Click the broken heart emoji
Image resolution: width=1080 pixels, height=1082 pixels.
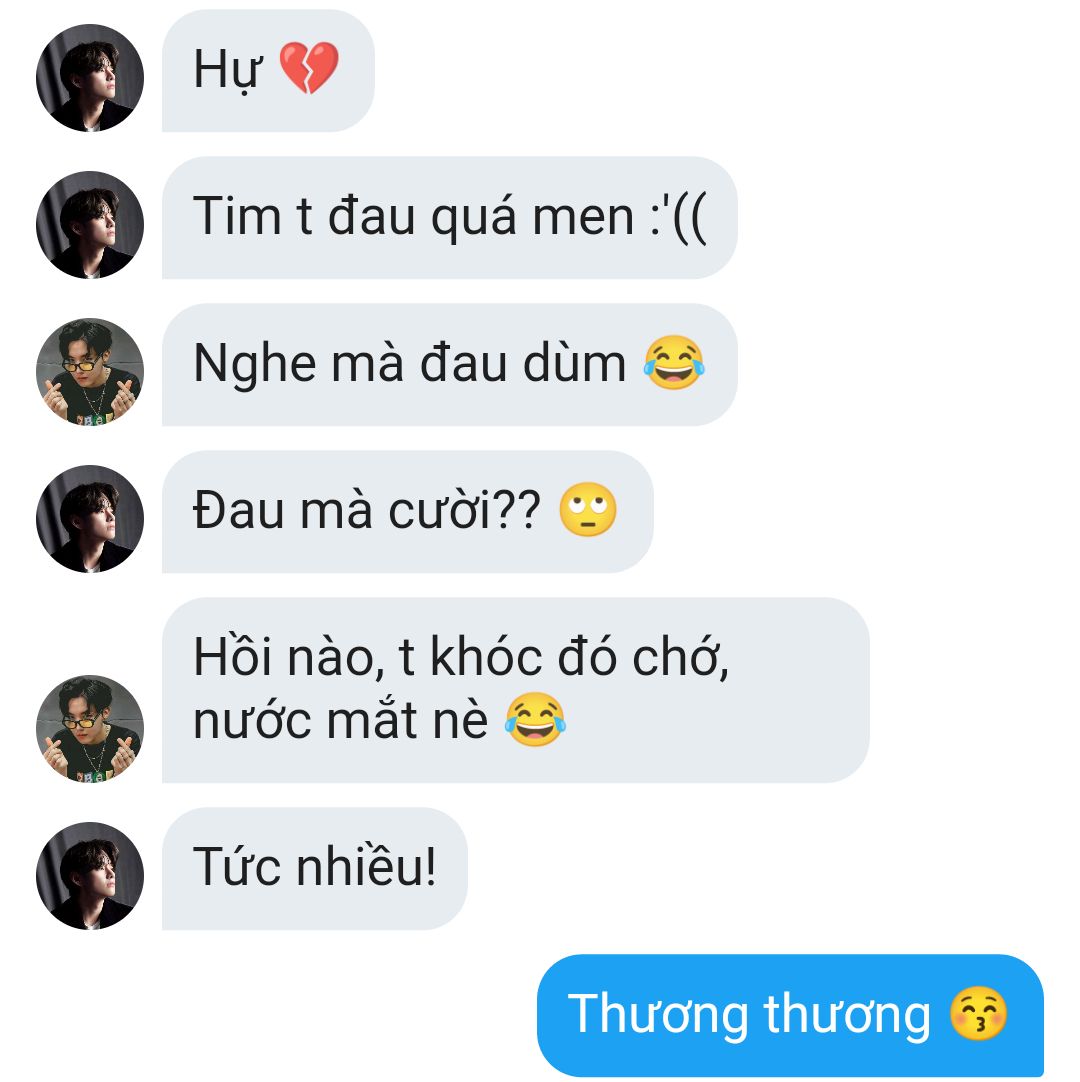point(308,68)
